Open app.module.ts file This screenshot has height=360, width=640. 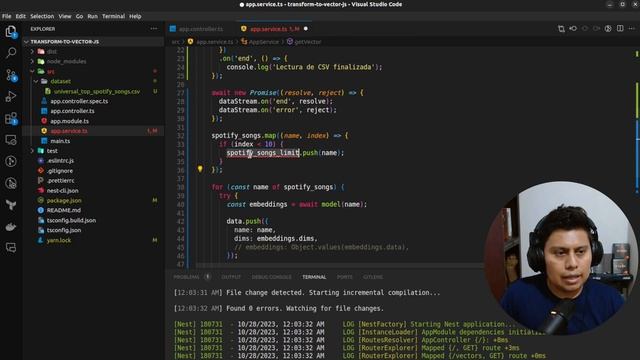coord(69,121)
